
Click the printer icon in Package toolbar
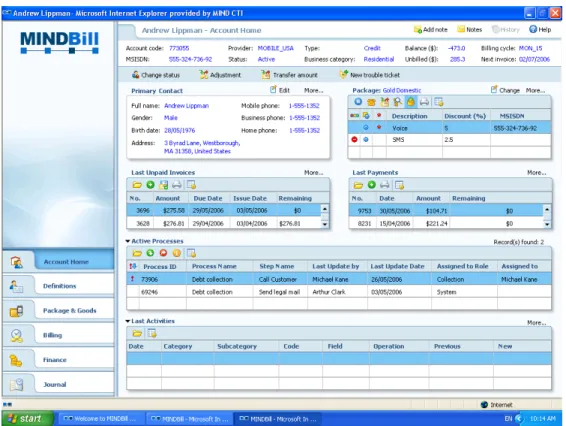coord(424,102)
